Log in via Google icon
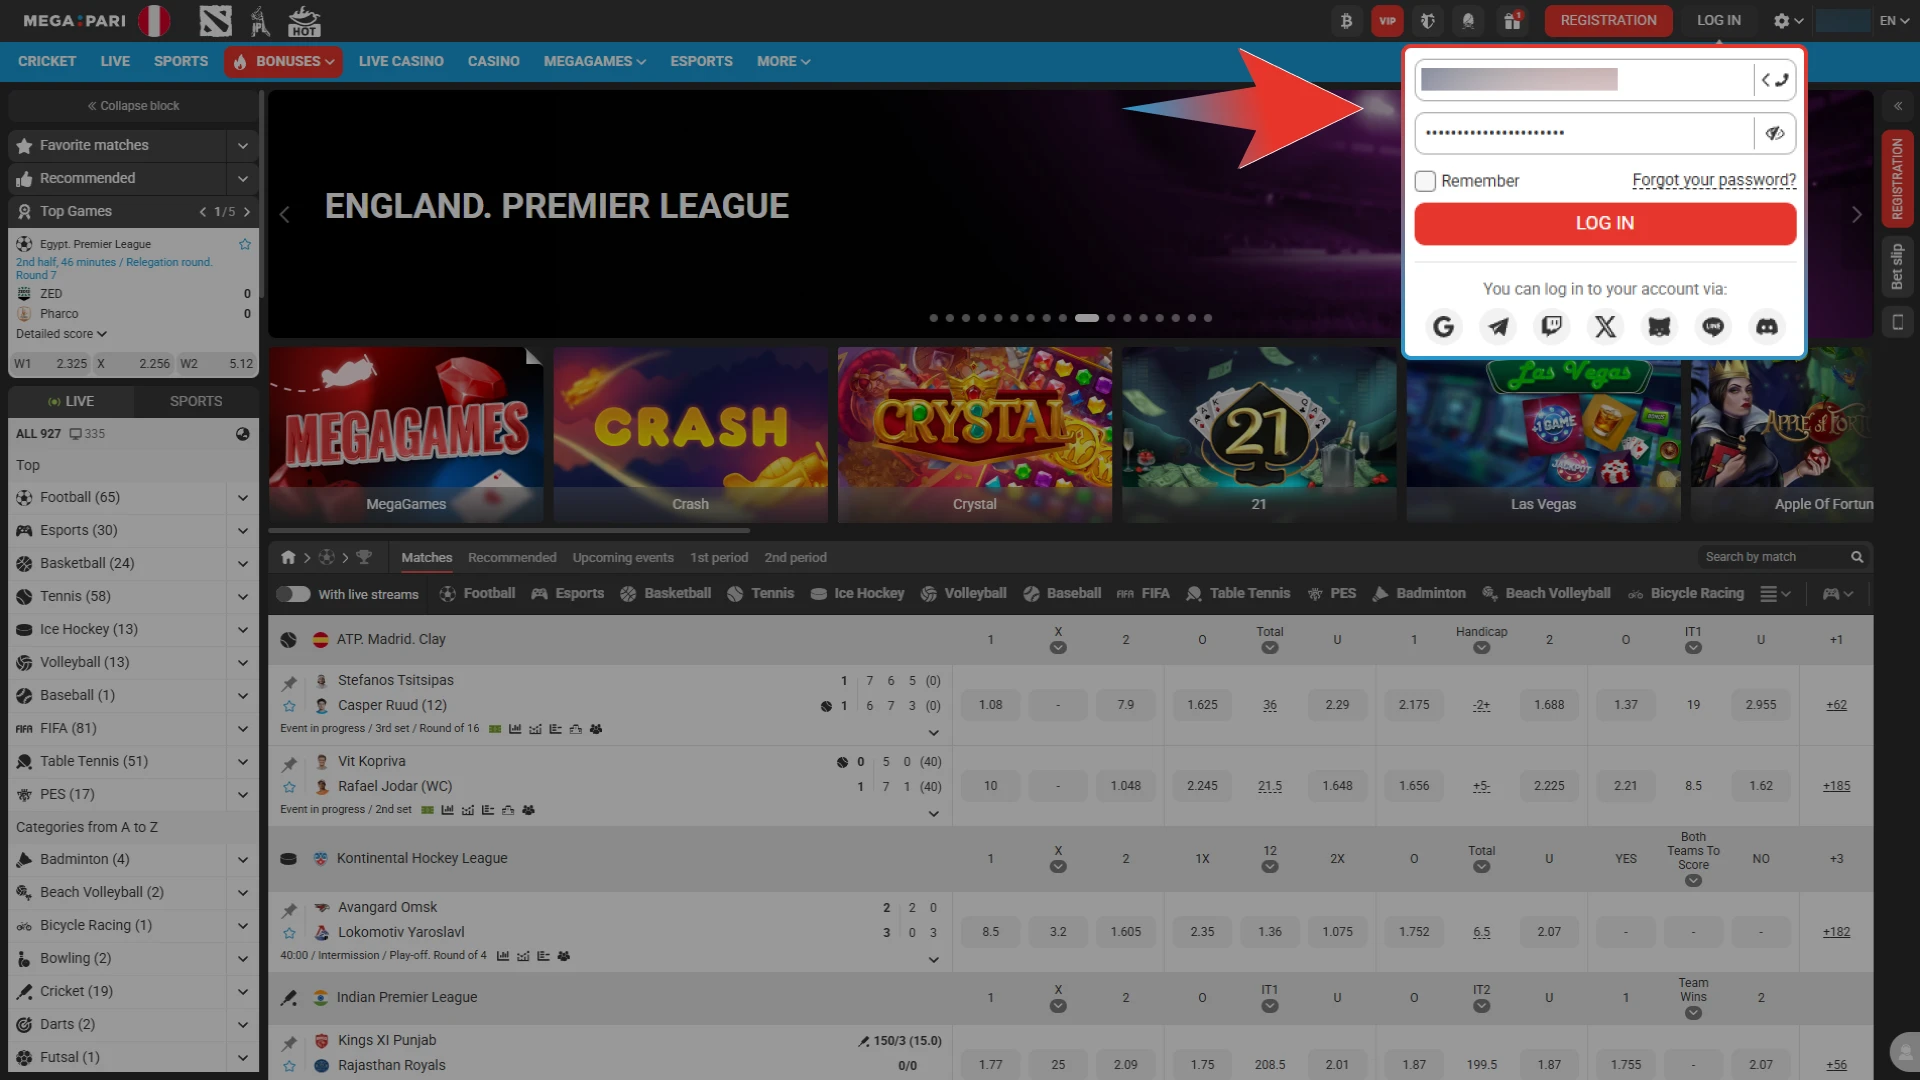The image size is (1920, 1080). coord(1443,327)
